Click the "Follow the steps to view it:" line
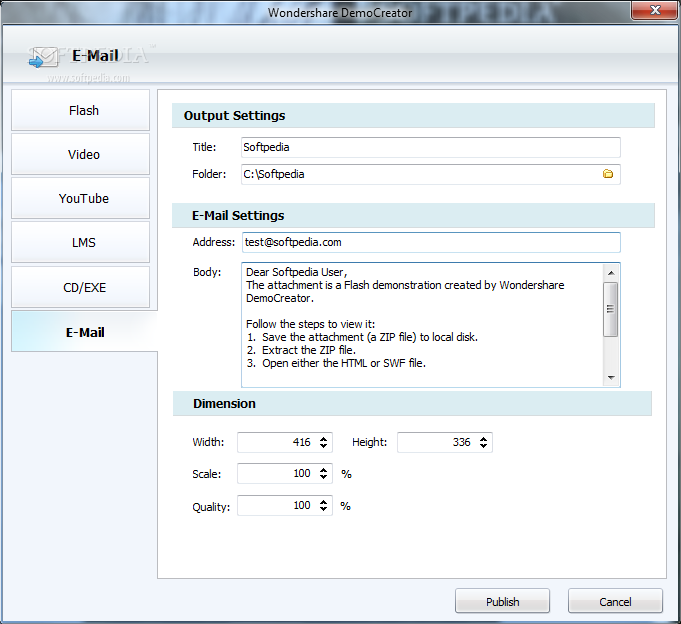Image resolution: width=681 pixels, height=624 pixels. pyautogui.click(x=311, y=324)
